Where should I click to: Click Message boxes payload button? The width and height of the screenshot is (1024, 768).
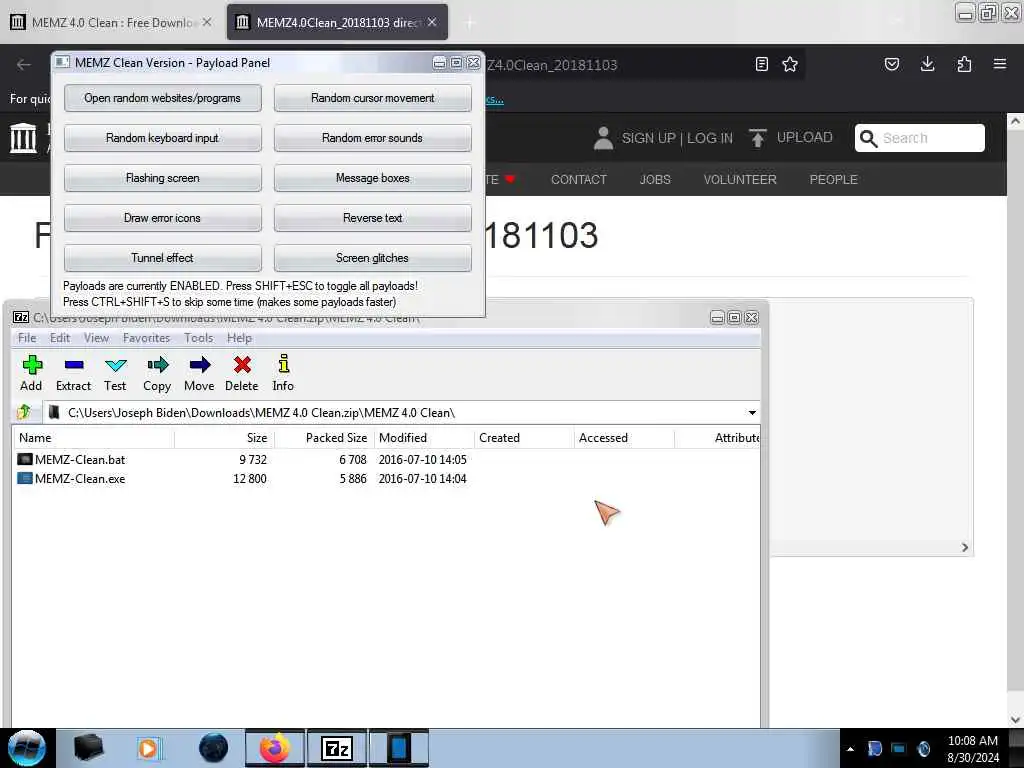[x=372, y=178]
